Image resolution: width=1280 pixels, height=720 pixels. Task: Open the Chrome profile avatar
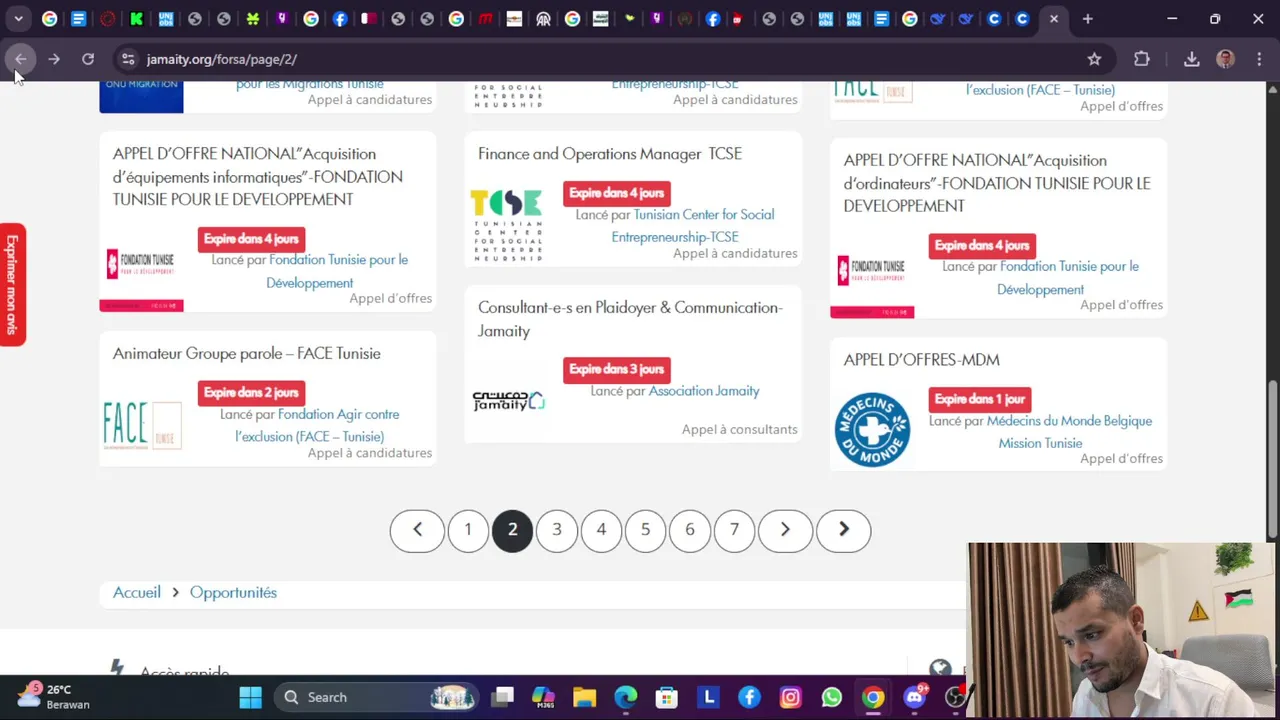(1225, 59)
